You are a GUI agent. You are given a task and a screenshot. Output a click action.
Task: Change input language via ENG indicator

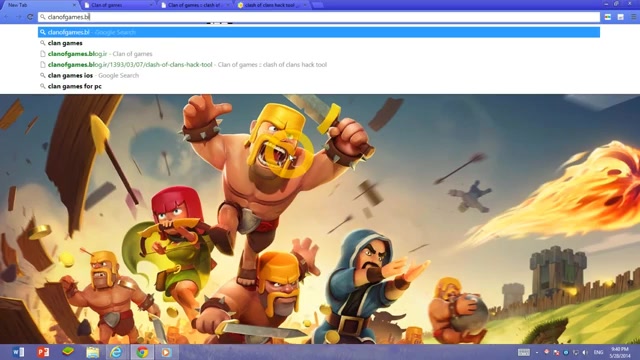598,352
